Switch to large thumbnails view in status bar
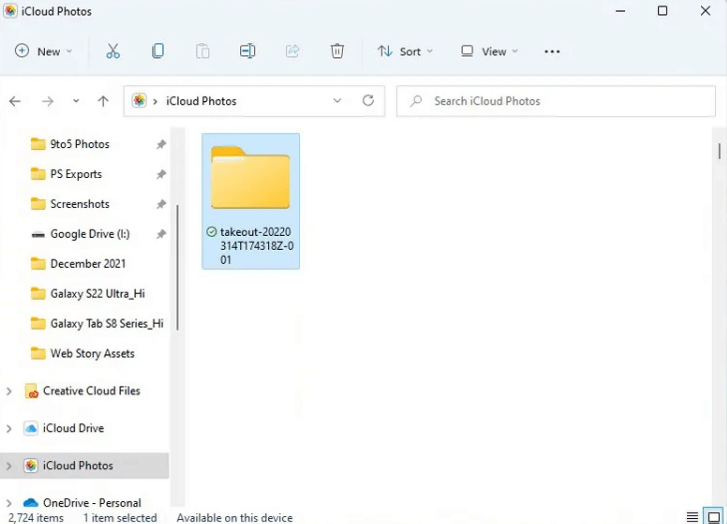Viewport: 727px width, 524px height. [713, 517]
